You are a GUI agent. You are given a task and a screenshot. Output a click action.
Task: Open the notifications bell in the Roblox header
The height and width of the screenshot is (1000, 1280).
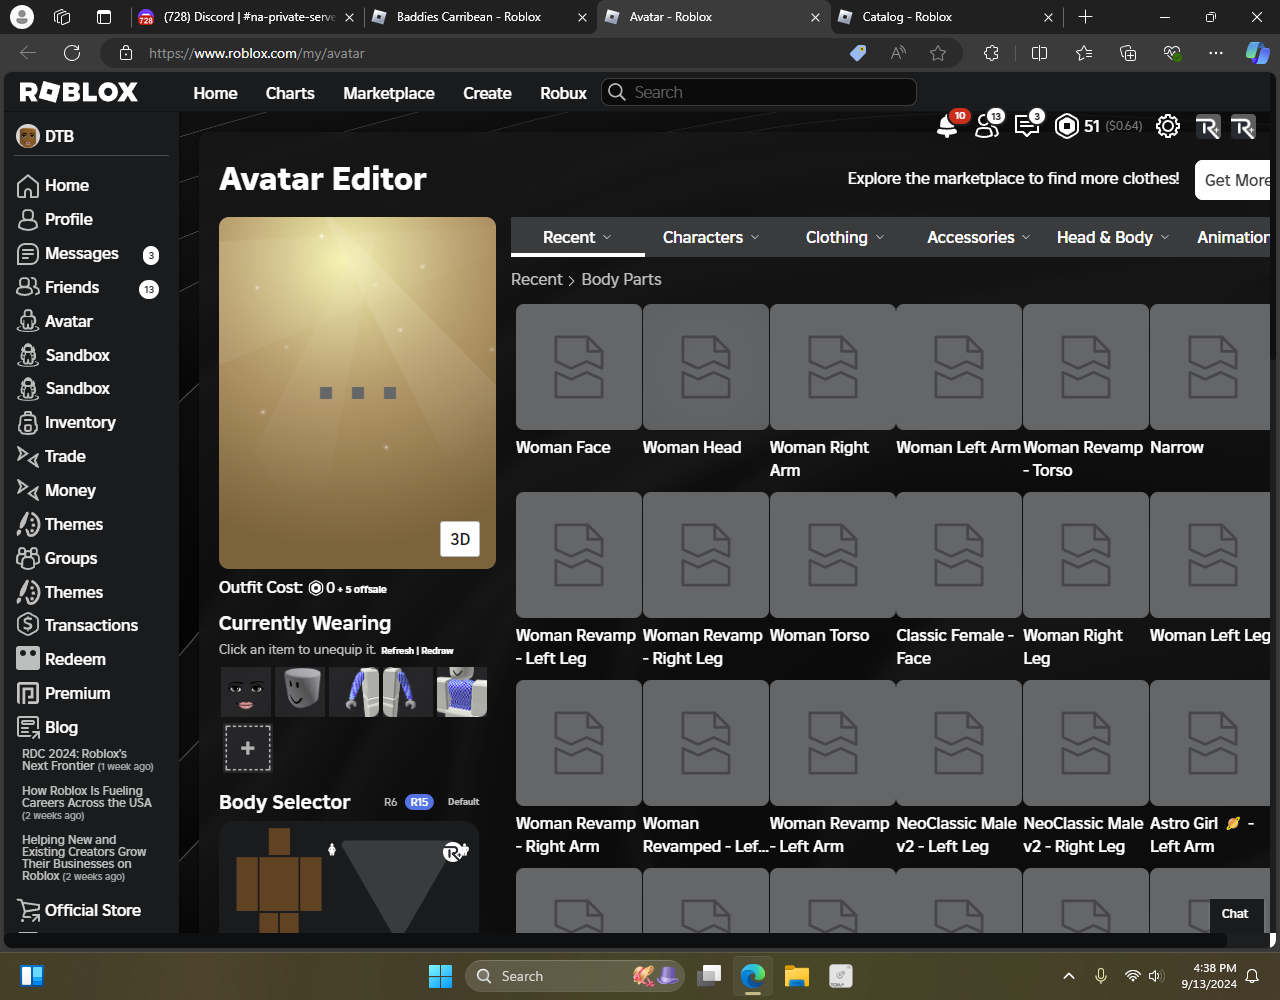click(x=947, y=126)
